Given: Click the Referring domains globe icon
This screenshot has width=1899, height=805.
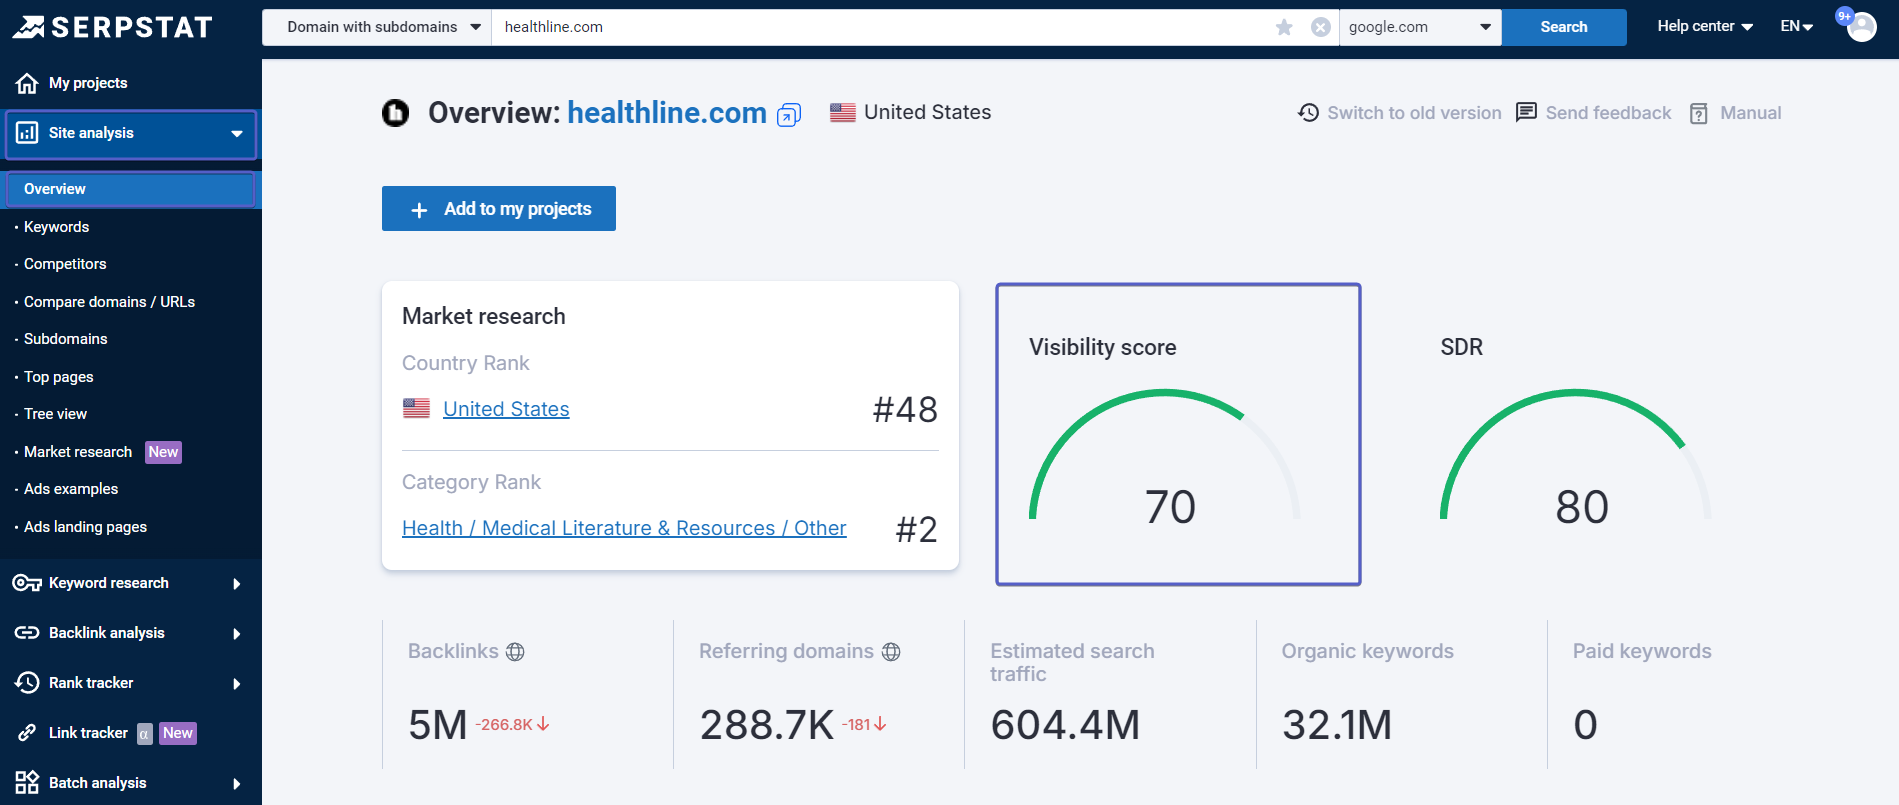Looking at the screenshot, I should [891, 652].
